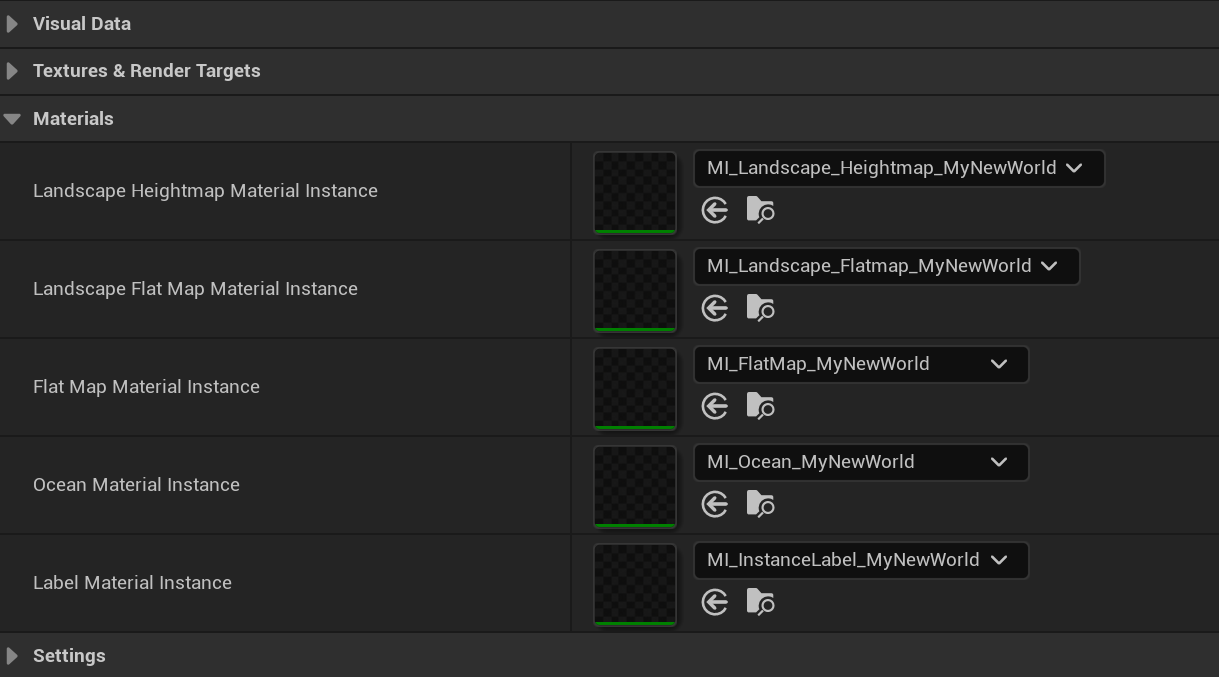Browse to Ocean Material Instance asset in Content Browser

click(x=760, y=504)
